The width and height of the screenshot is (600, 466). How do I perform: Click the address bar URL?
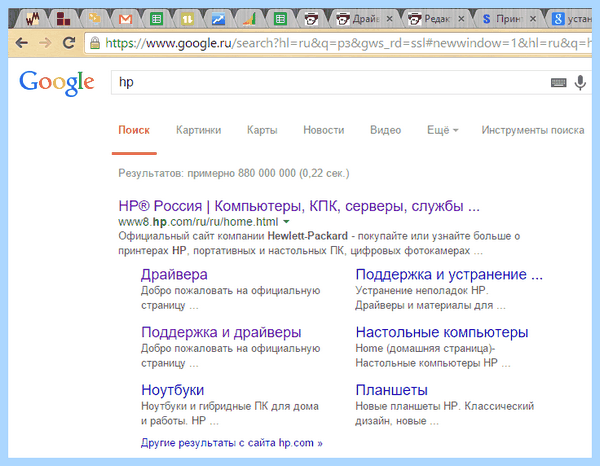[x=347, y=43]
